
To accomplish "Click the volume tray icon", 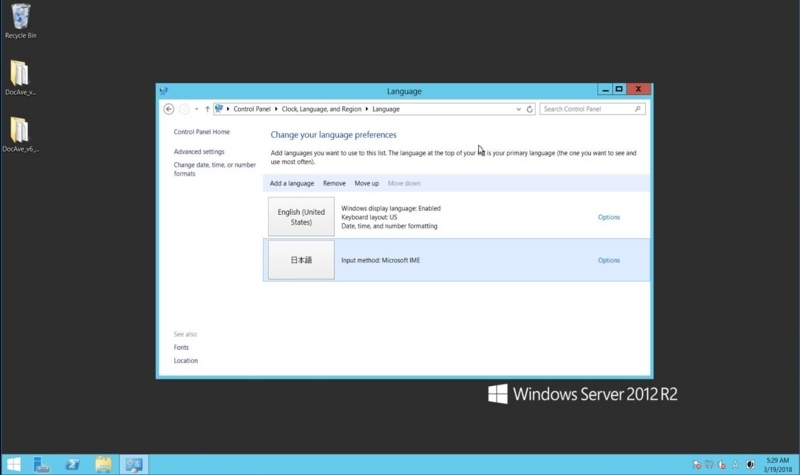I will (721, 464).
